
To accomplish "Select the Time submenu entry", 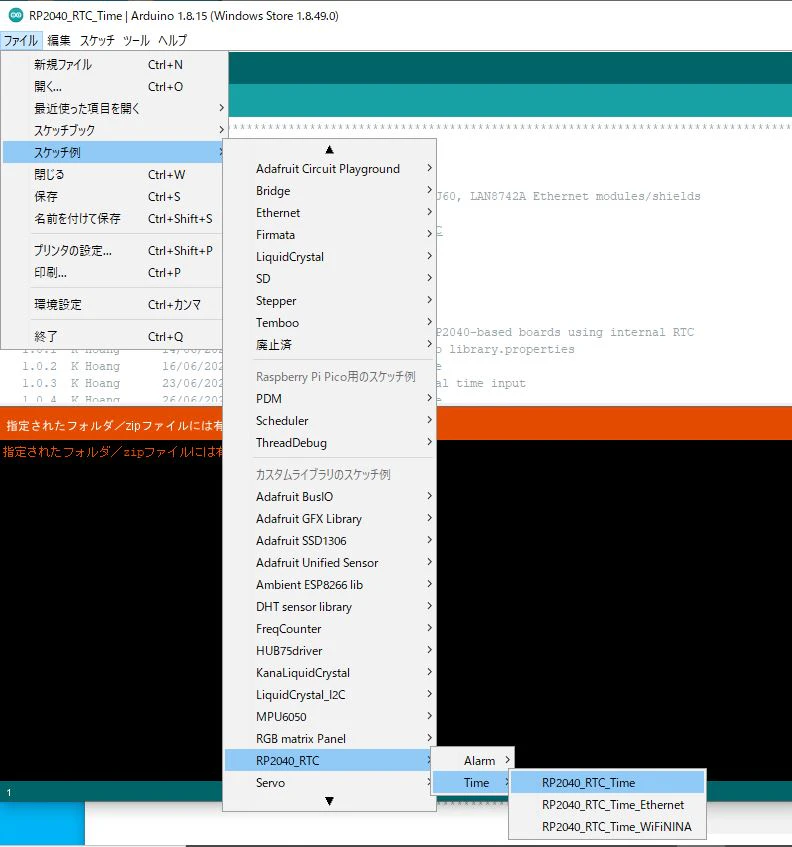I will pyautogui.click(x=471, y=783).
